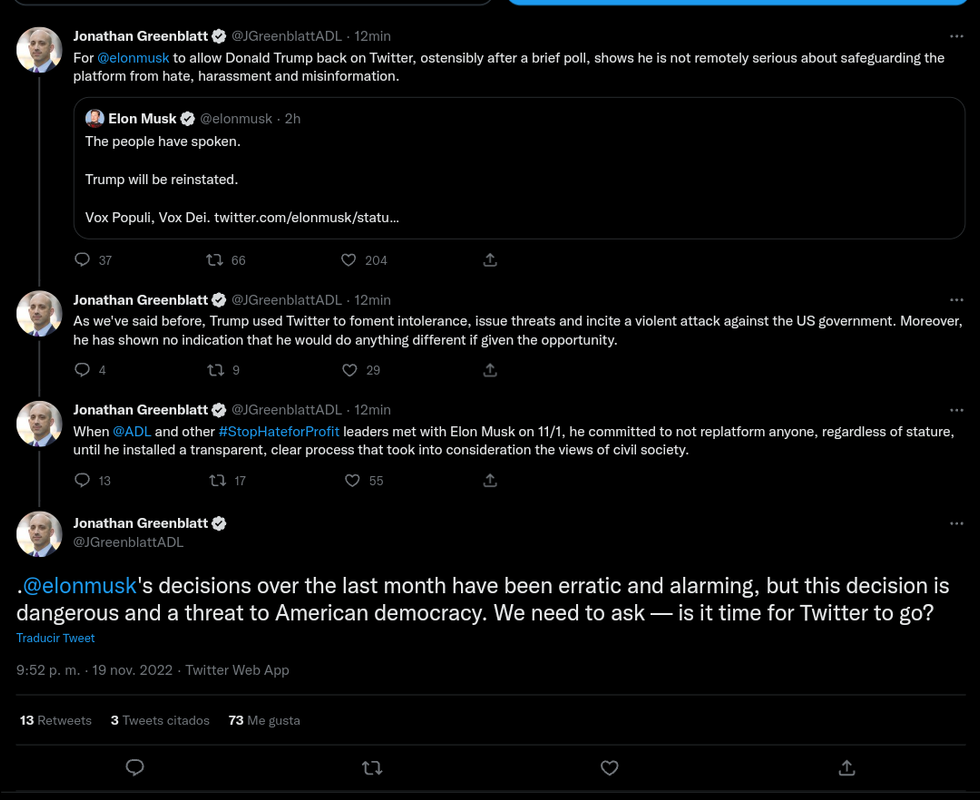Reply to the tweet with 13 replies
The width and height of the screenshot is (980, 800).
(82, 480)
